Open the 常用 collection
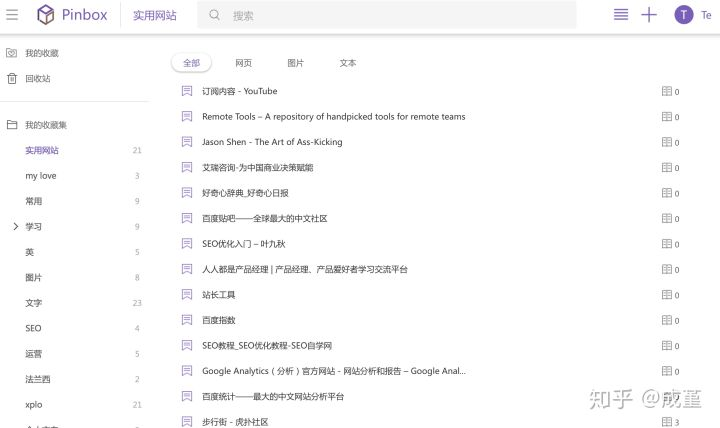This screenshot has width=720, height=428. coord(34,201)
